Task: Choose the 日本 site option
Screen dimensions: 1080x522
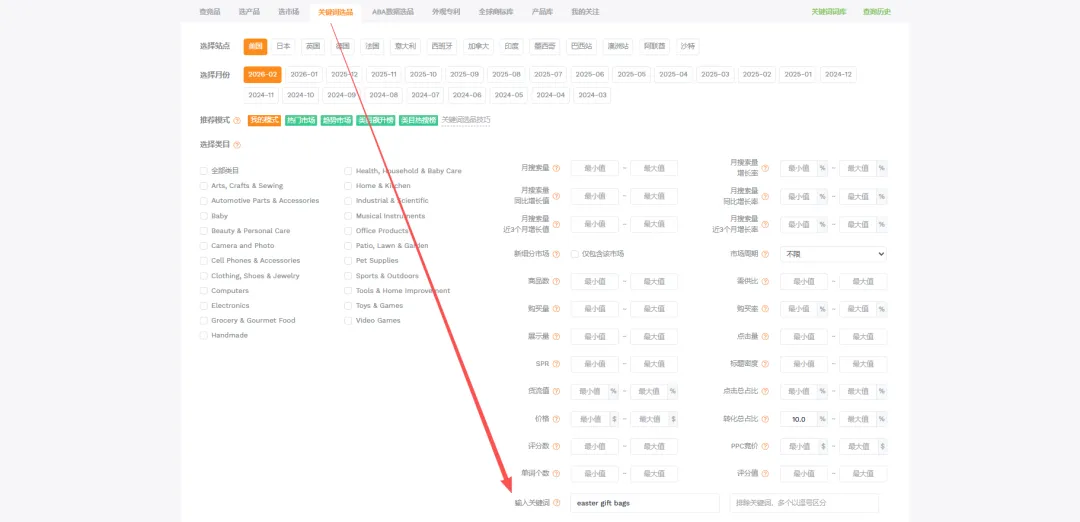Action: pos(284,46)
